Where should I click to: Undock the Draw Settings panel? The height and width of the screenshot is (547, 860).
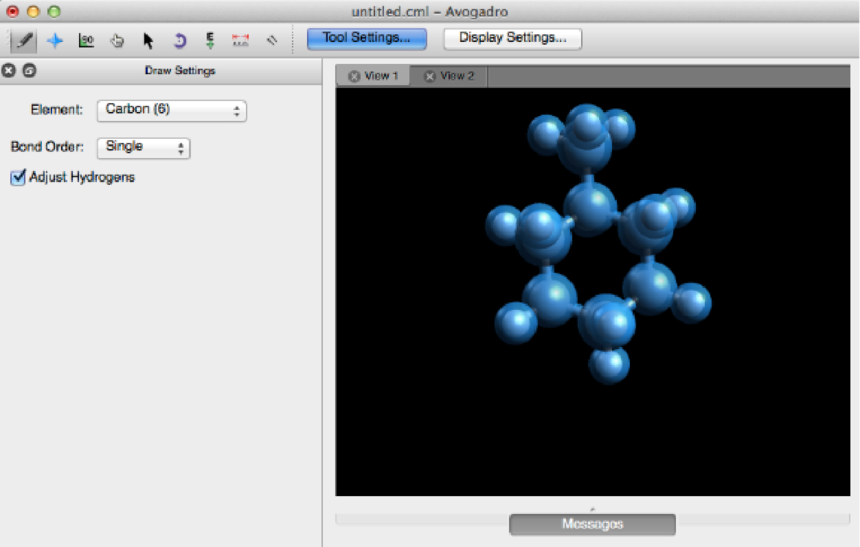tap(29, 71)
